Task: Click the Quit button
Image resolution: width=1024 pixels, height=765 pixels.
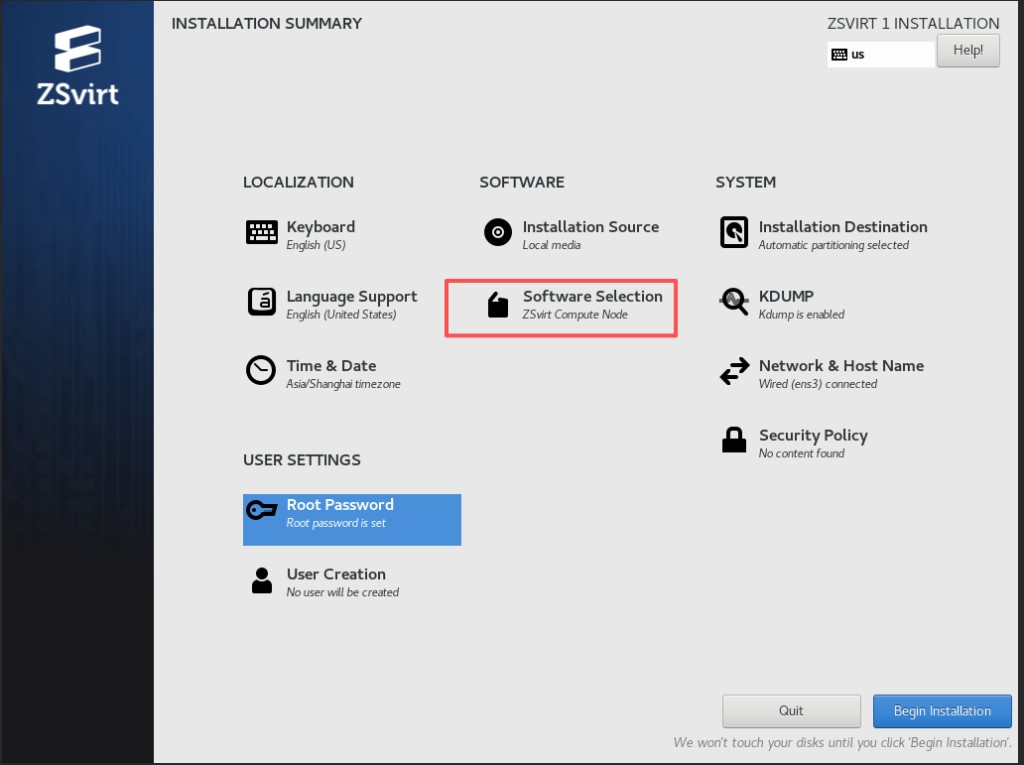Action: [791, 711]
